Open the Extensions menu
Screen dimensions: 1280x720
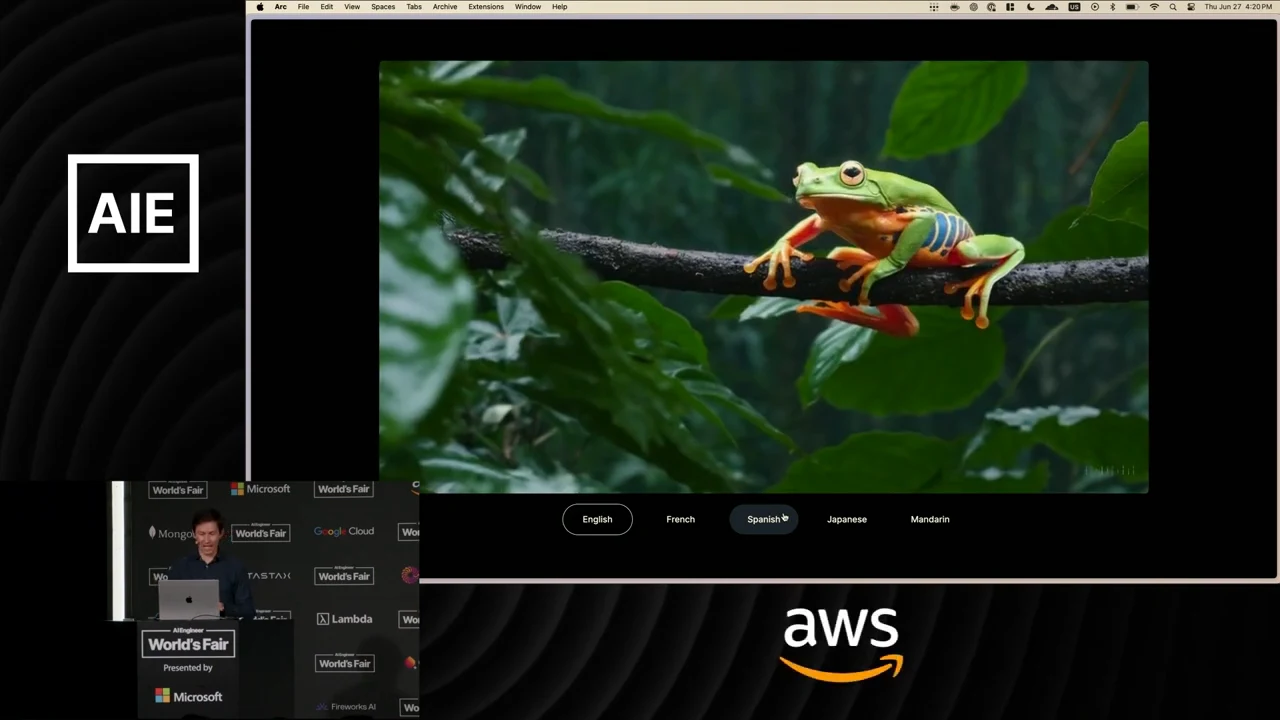point(486,7)
